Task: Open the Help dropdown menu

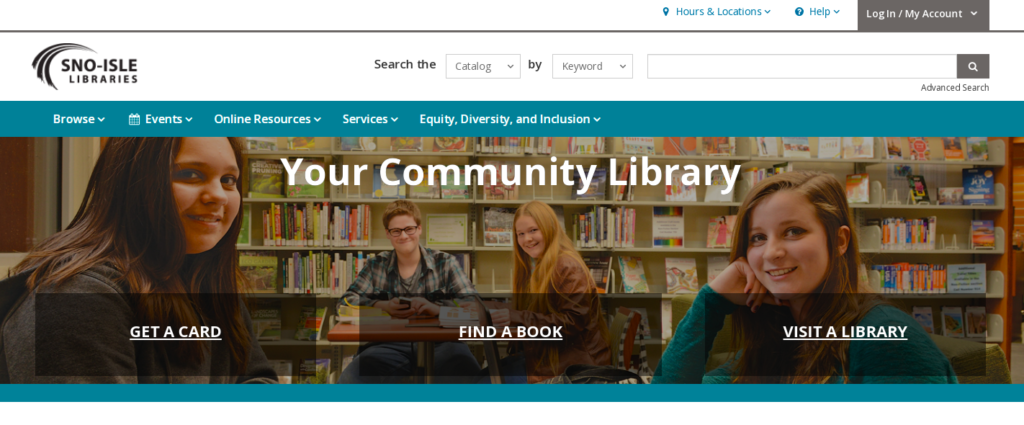Action: pos(817,12)
